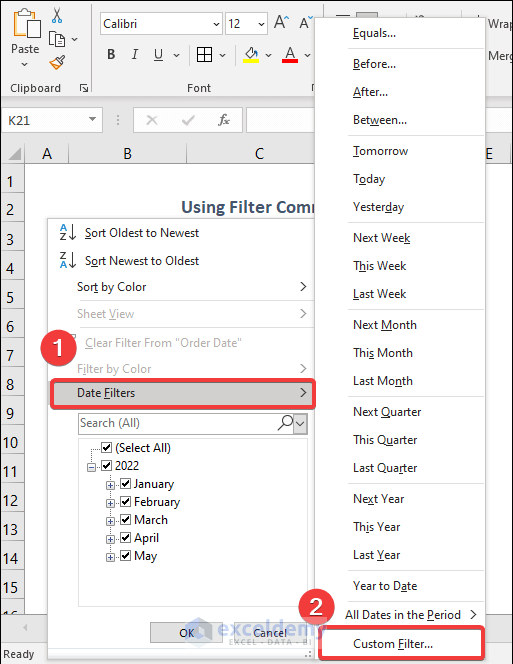
Task: Click the Cut scissors icon
Action: [57, 15]
